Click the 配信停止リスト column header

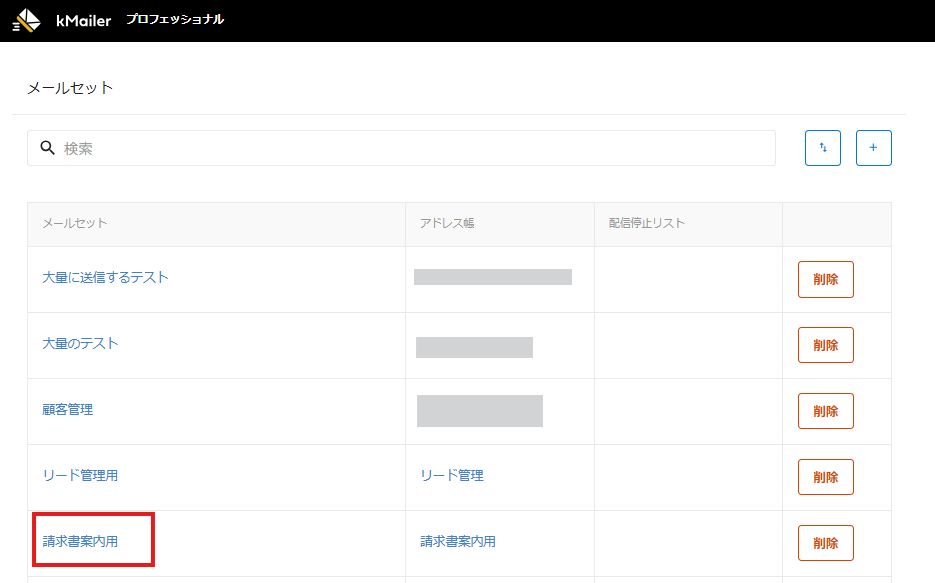click(647, 223)
